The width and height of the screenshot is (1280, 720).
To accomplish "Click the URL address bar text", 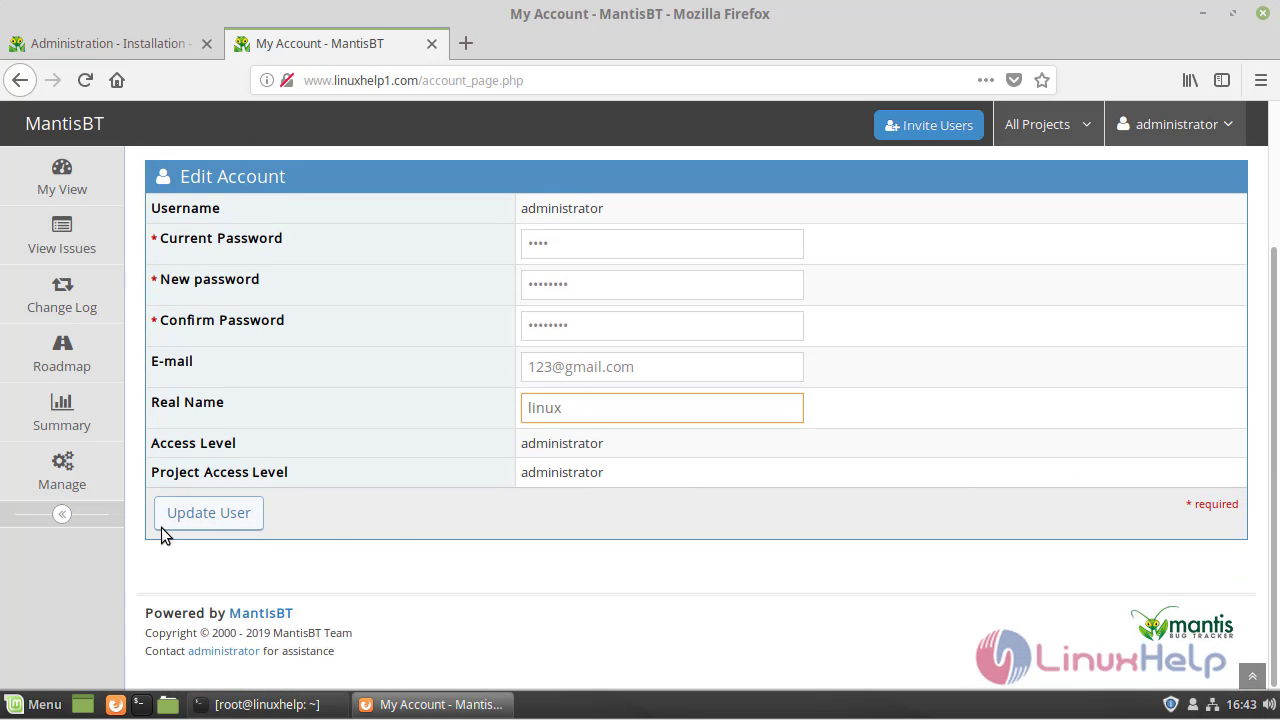I will pyautogui.click(x=413, y=80).
